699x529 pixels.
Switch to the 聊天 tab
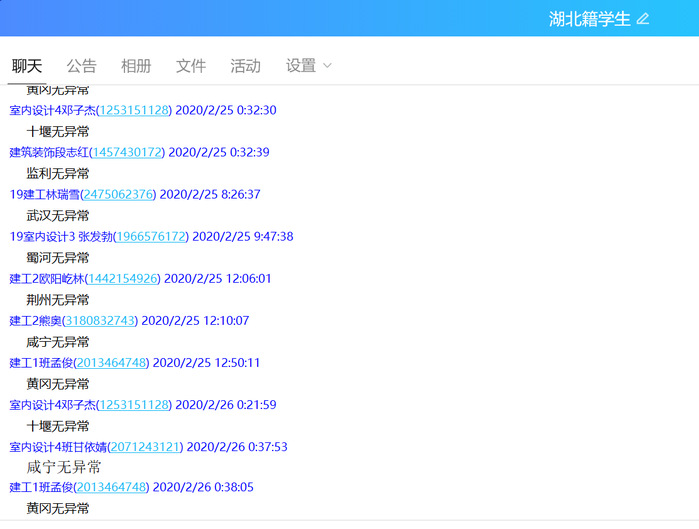[27, 66]
